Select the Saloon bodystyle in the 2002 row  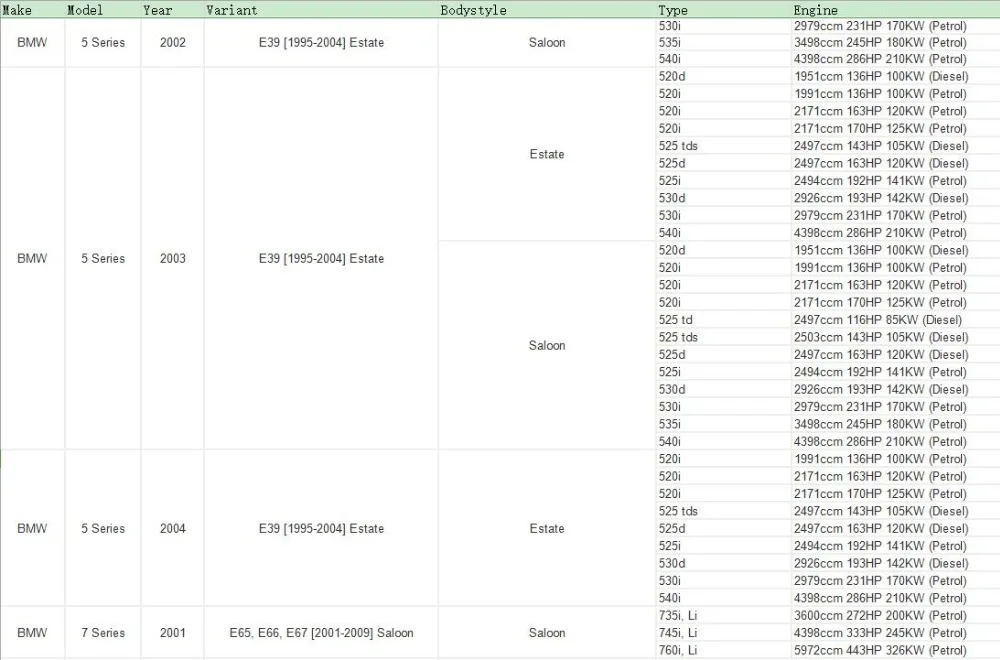[547, 42]
